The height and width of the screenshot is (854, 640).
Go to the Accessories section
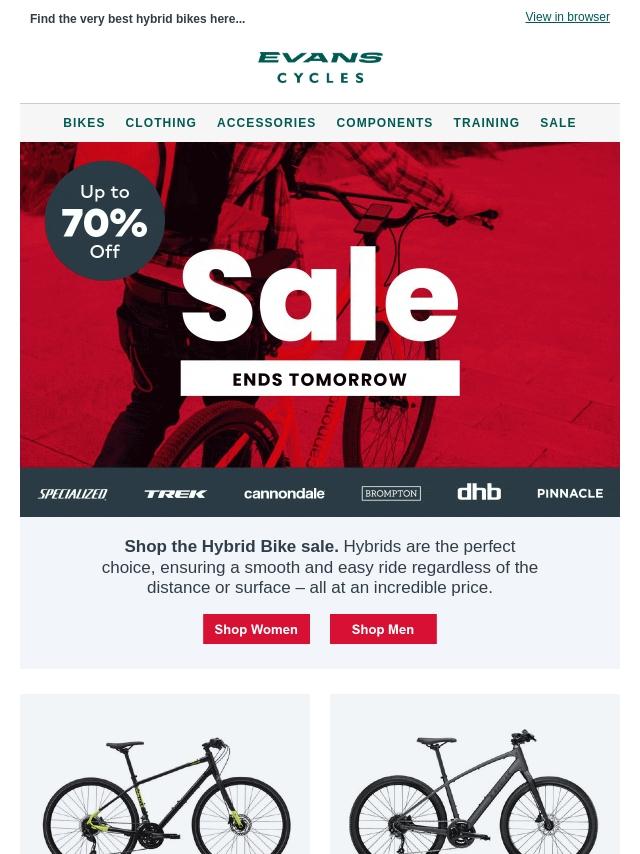pyautogui.click(x=266, y=123)
